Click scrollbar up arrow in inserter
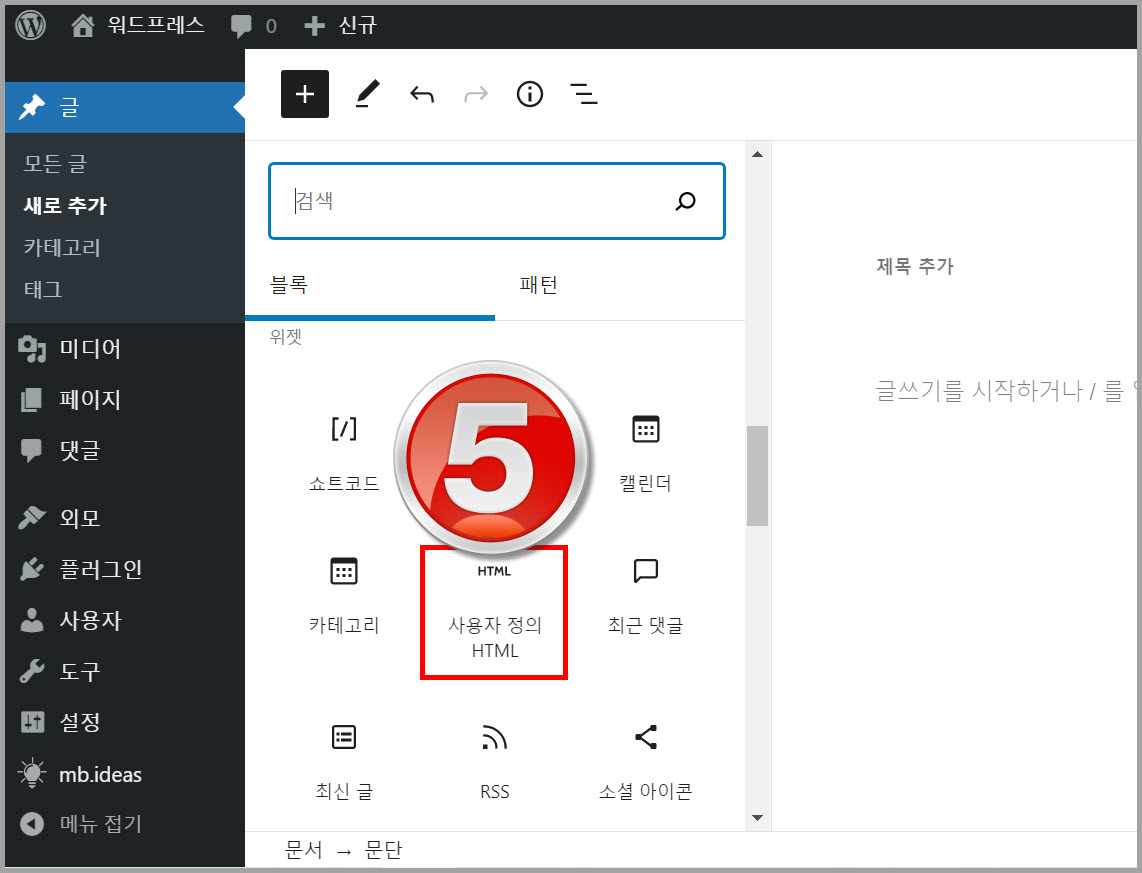Viewport: 1142px width, 873px height. tap(757, 154)
